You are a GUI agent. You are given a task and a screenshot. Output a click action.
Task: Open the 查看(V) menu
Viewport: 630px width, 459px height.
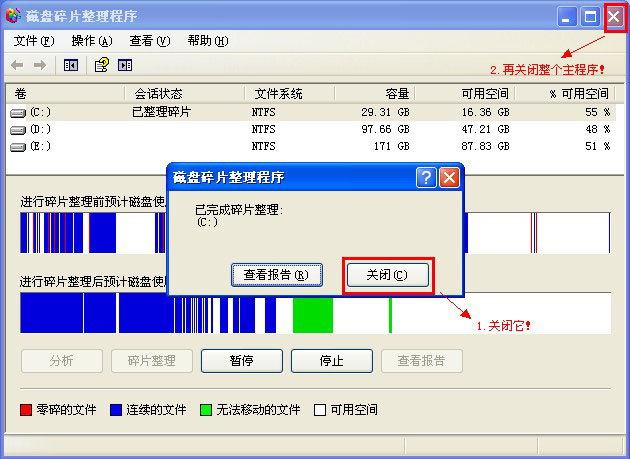coord(150,41)
